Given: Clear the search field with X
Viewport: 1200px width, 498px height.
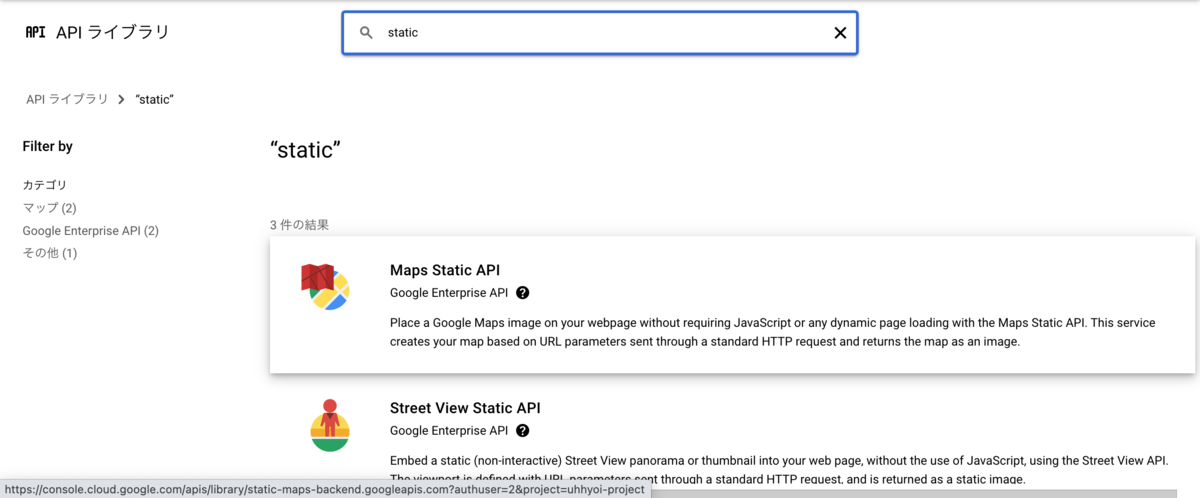Looking at the screenshot, I should click(x=840, y=33).
